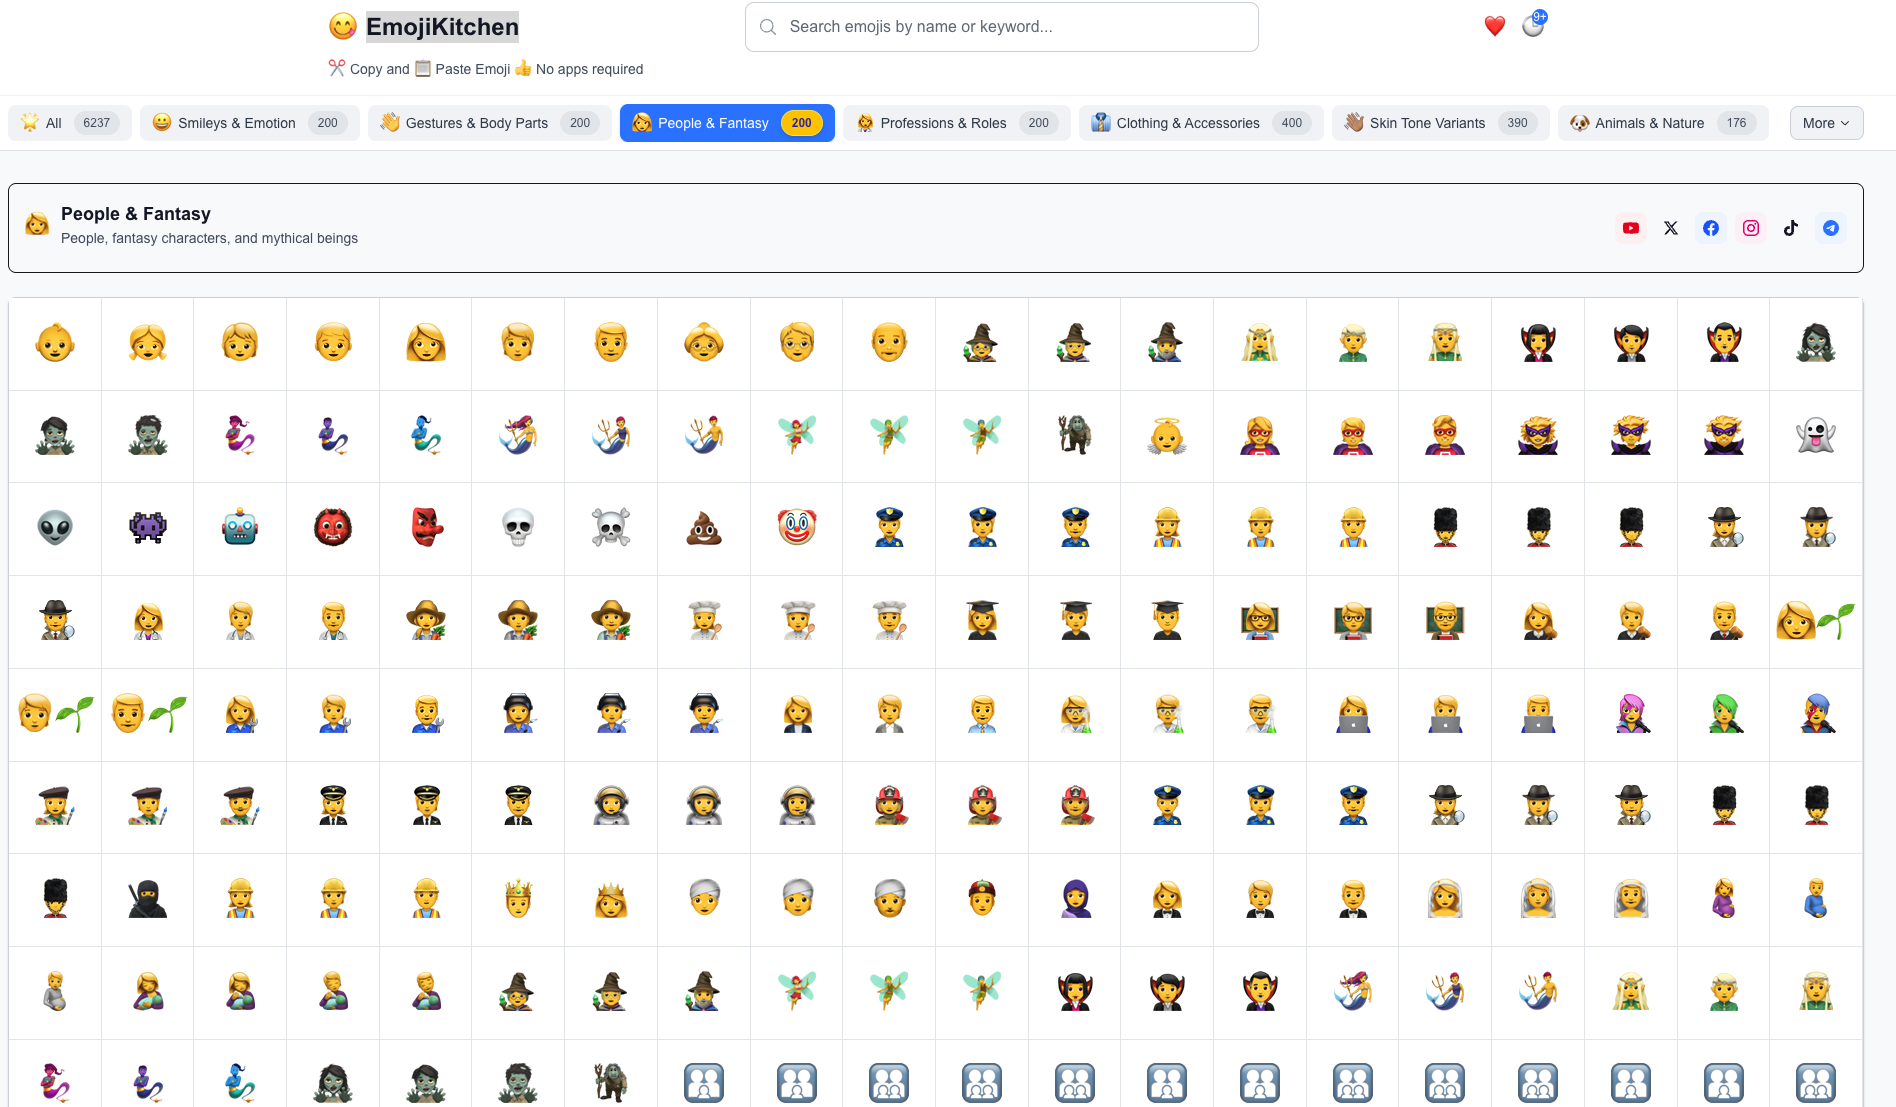This screenshot has height=1107, width=1896.
Task: Open the TikTok social link
Action: point(1791,228)
